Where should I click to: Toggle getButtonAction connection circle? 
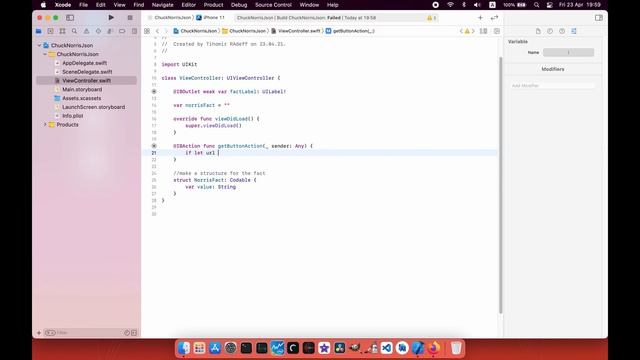pyautogui.click(x=154, y=146)
